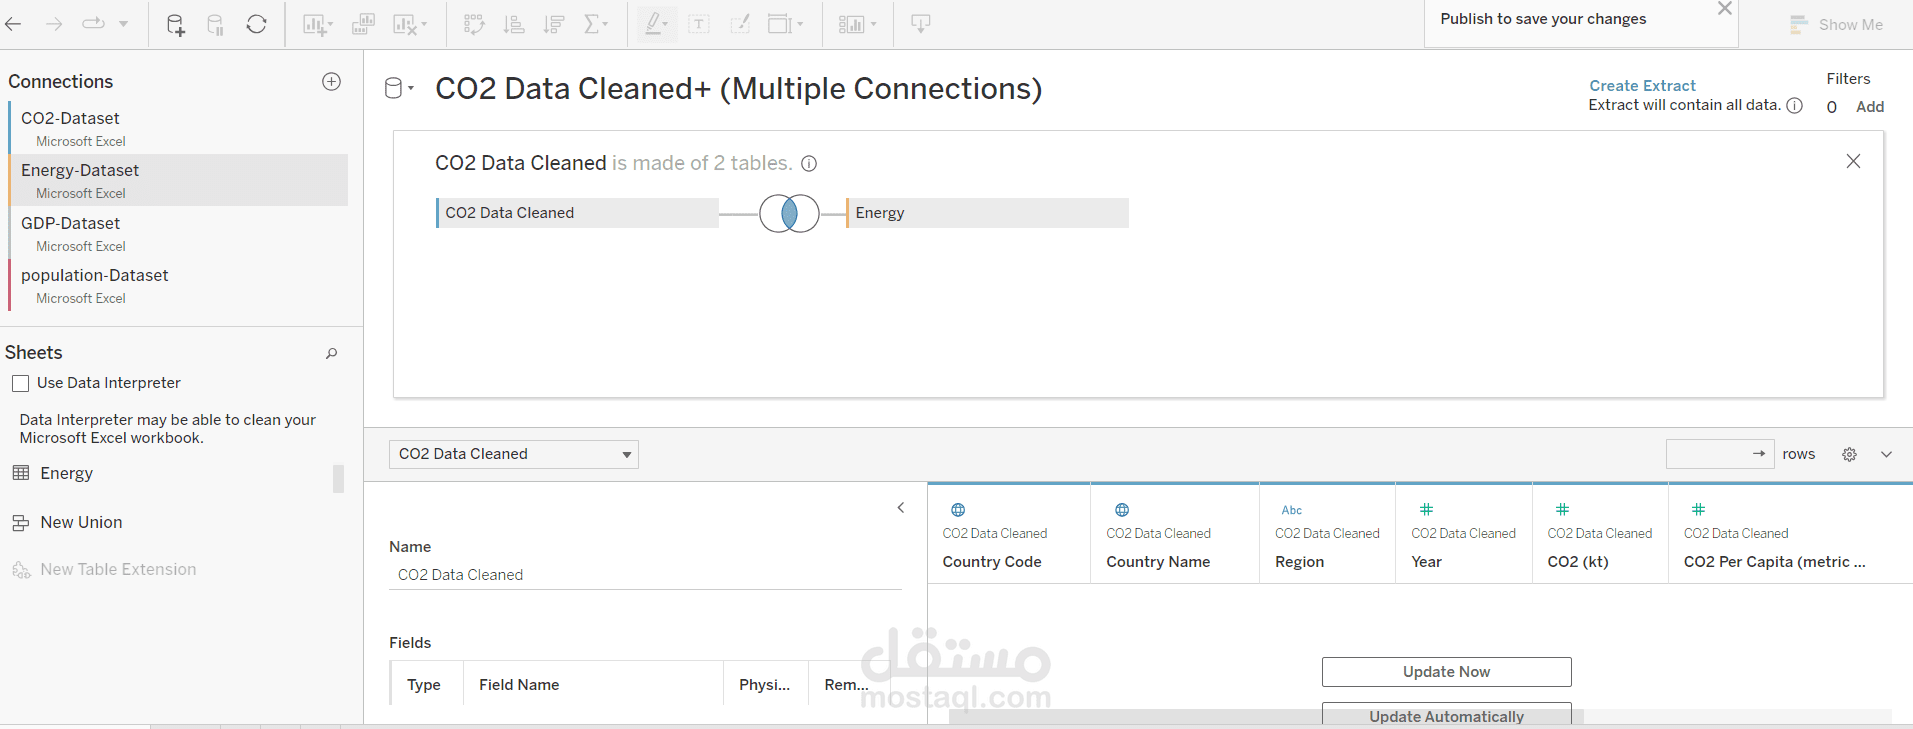Viewport: 1913px width, 729px height.
Task: Click the Sort Ascending icon
Action: [x=514, y=24]
